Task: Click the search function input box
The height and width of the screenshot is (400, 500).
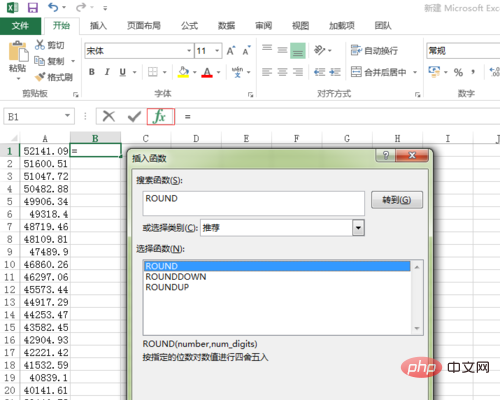Action: coord(254,203)
